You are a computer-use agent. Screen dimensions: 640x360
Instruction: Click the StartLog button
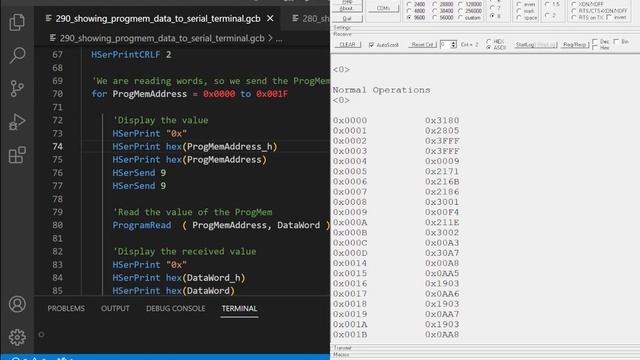pos(524,44)
